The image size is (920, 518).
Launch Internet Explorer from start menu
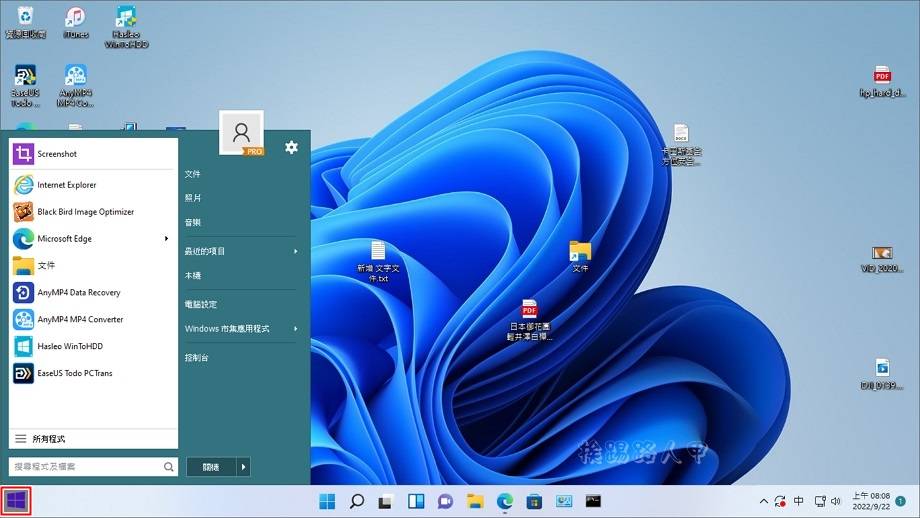(66, 185)
